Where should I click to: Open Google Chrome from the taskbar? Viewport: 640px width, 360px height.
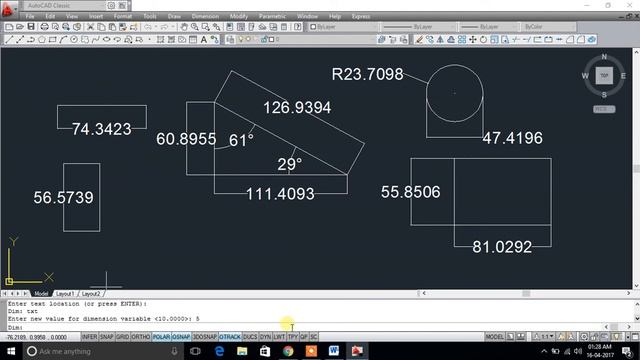288,351
